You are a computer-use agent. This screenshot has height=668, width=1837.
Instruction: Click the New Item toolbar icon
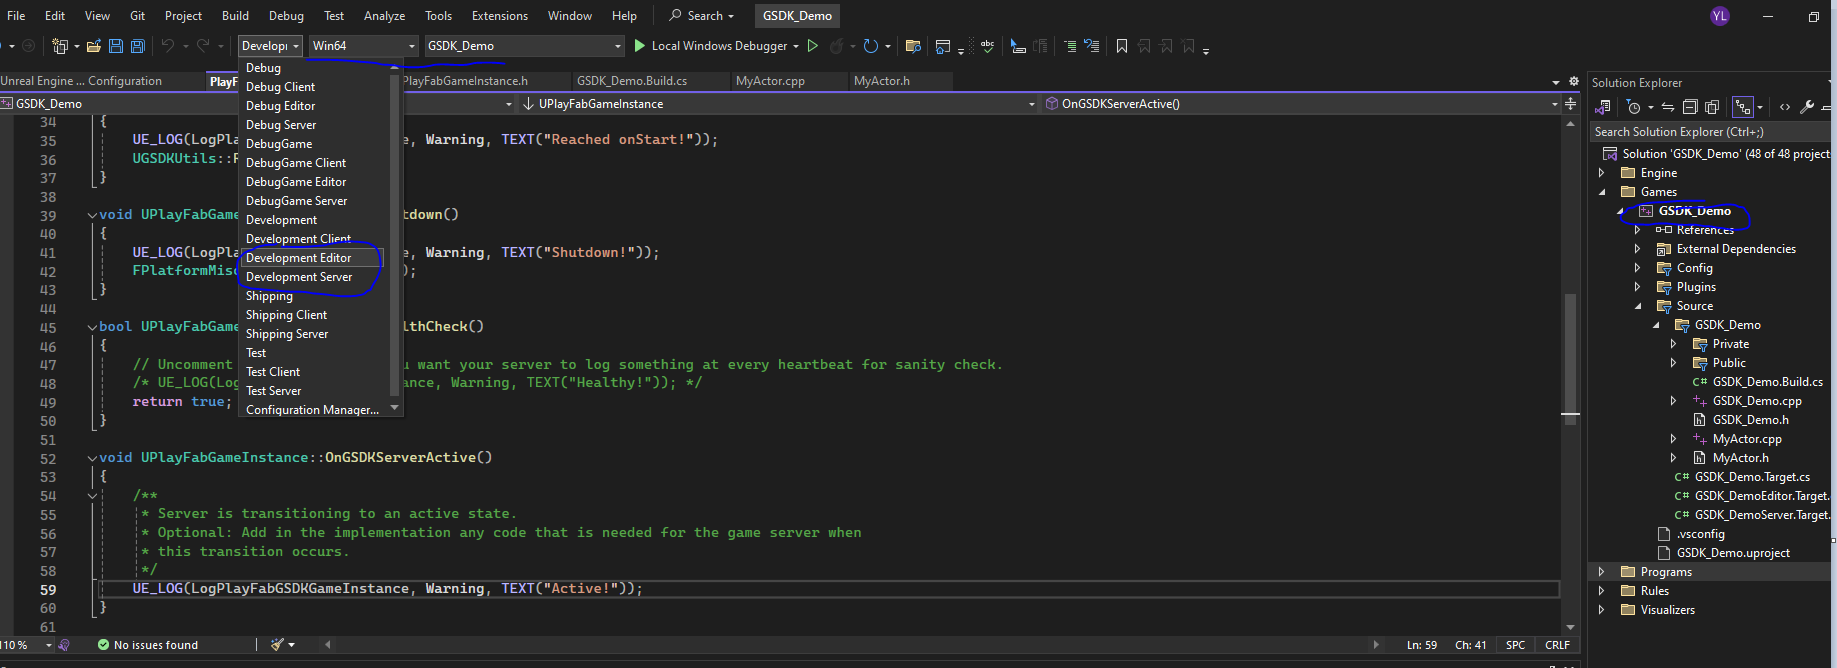click(60, 46)
